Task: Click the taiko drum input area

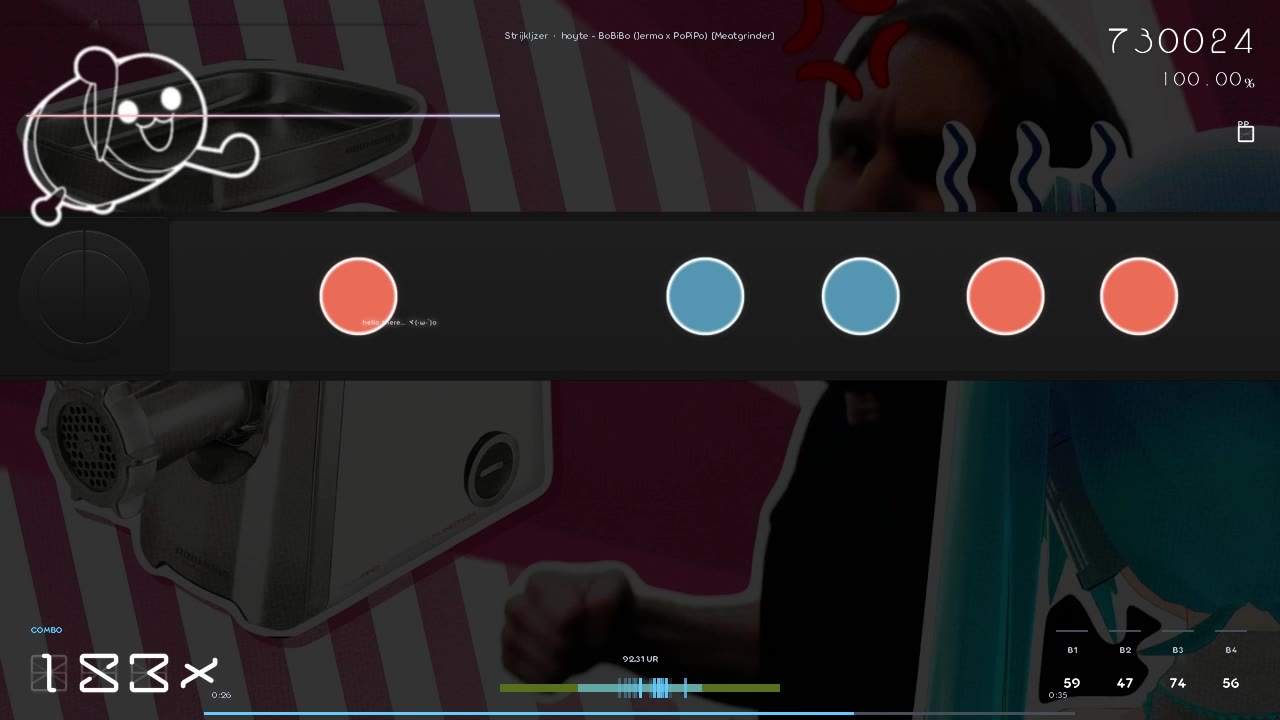Action: 84,296
